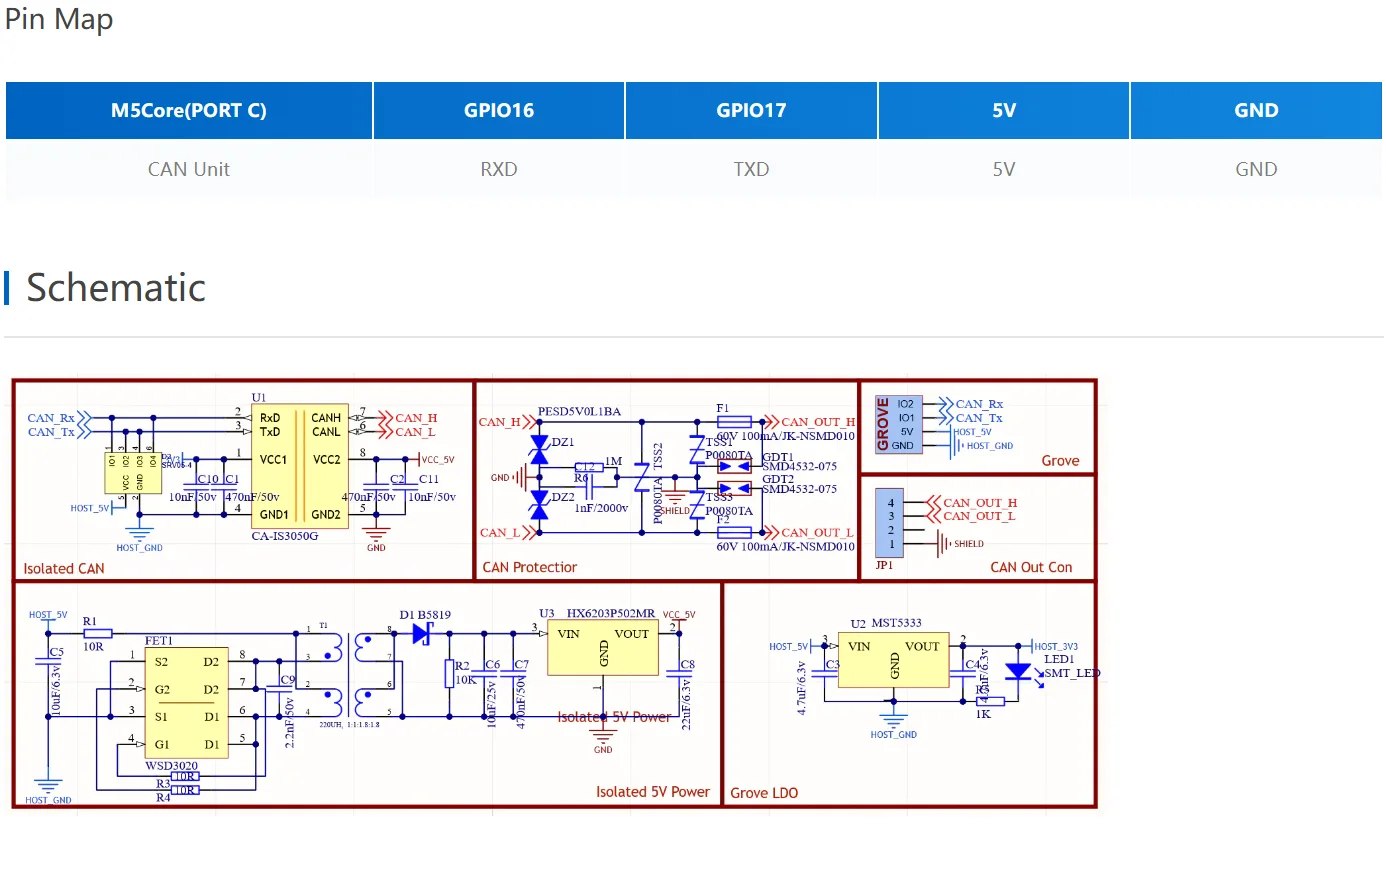Viewport: 1386px width, 881px height.
Task: Click the GROVE connector symbol
Action: coord(897,425)
